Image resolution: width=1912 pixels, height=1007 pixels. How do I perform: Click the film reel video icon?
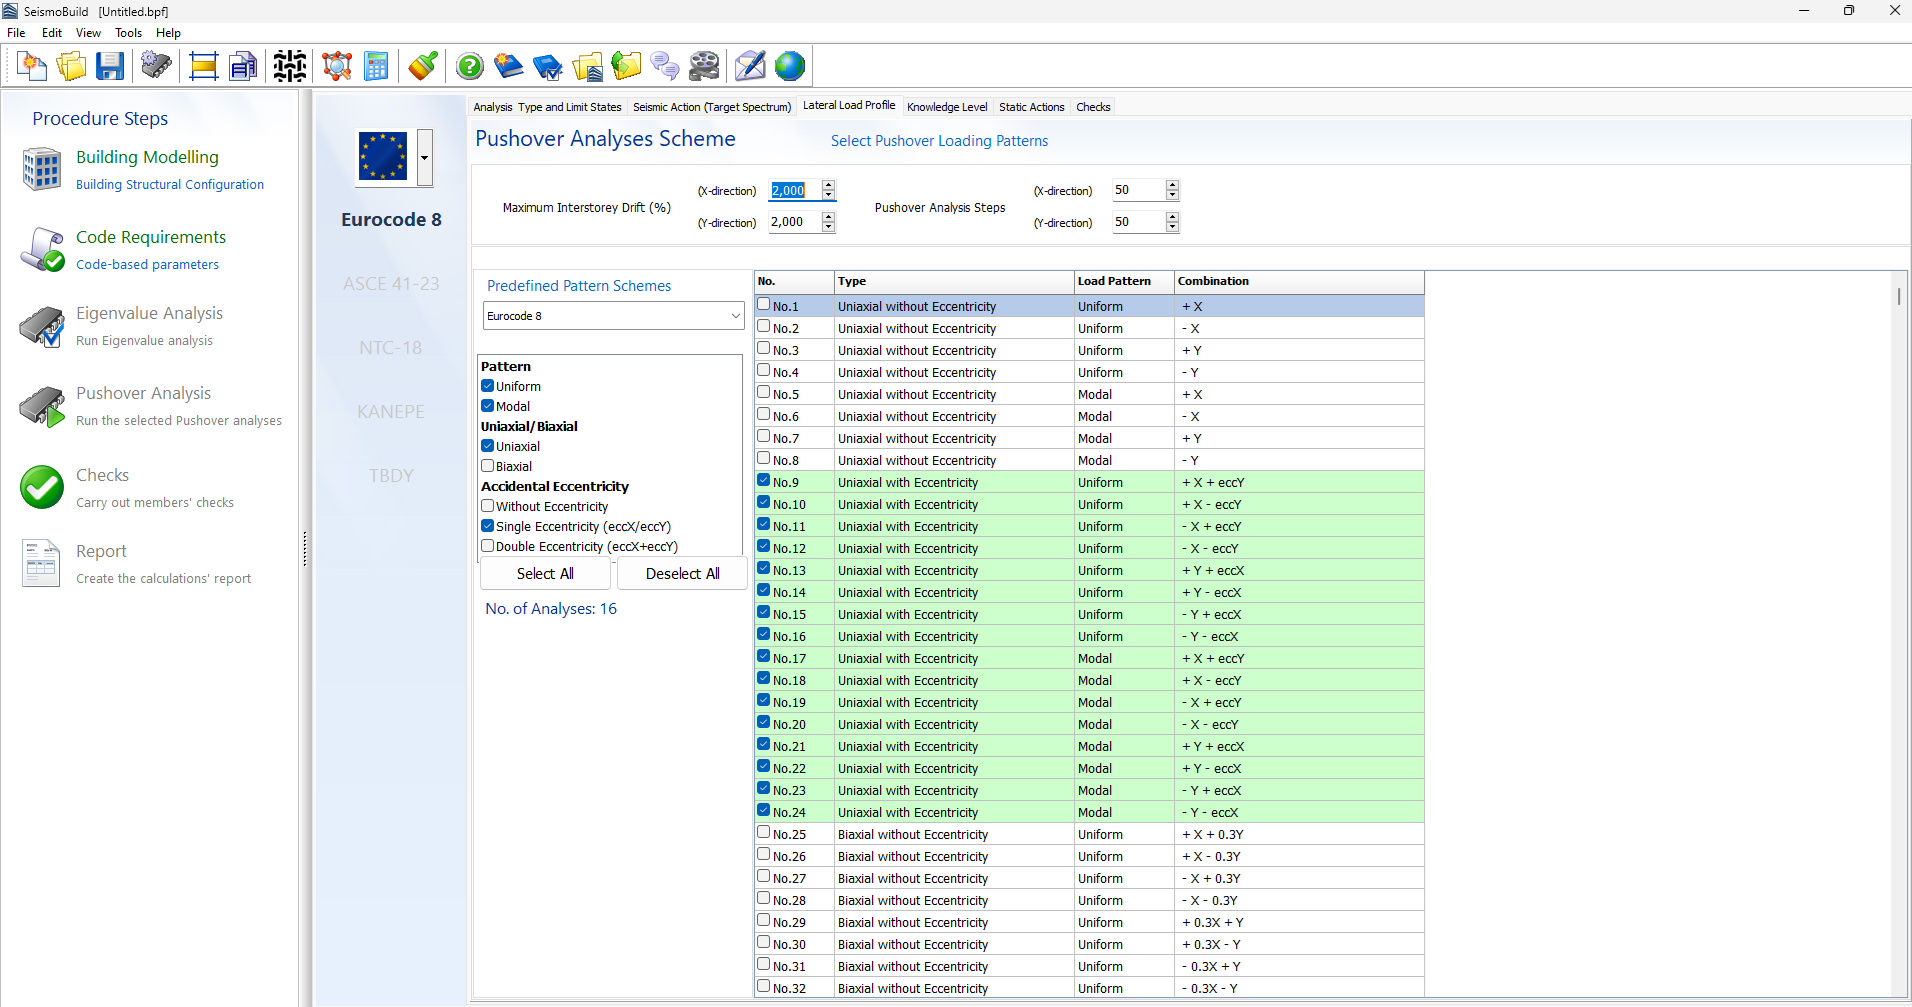tap(704, 67)
